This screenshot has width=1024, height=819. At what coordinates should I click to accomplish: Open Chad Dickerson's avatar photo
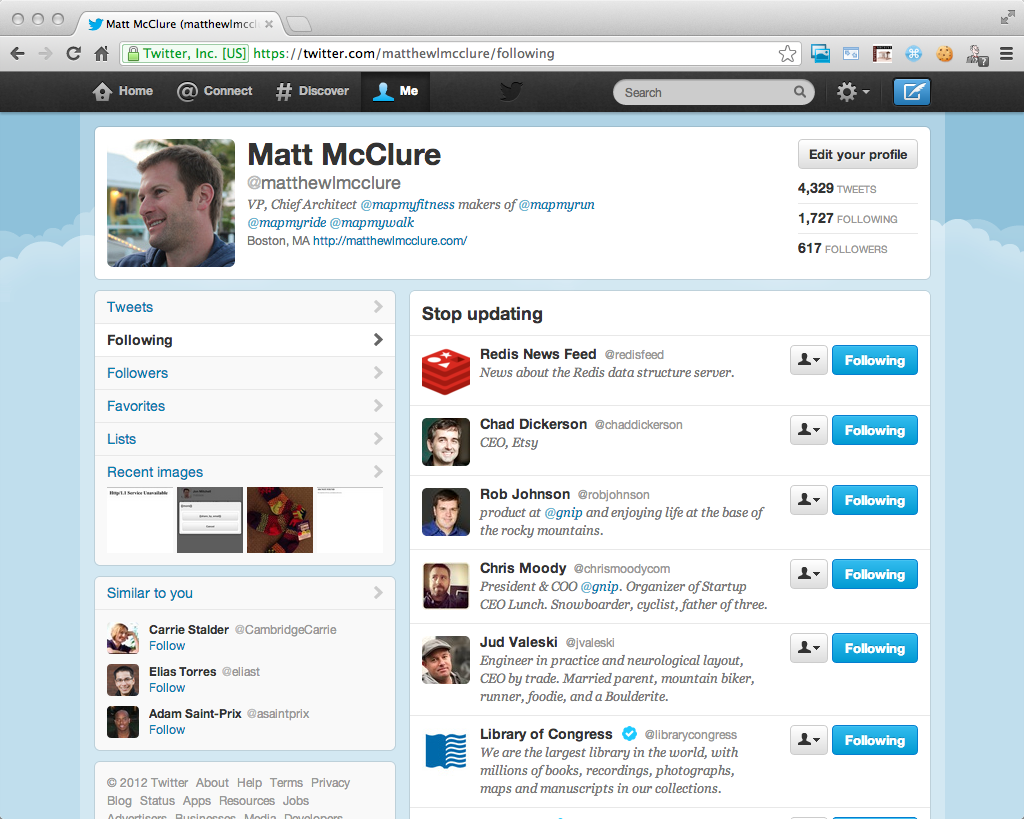445,442
